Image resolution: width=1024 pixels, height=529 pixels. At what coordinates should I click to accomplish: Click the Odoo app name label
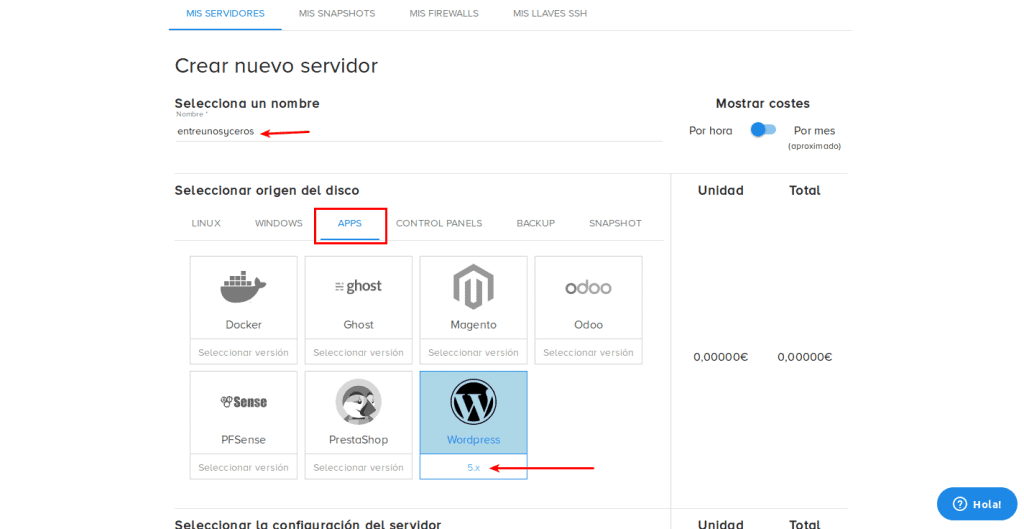588,325
